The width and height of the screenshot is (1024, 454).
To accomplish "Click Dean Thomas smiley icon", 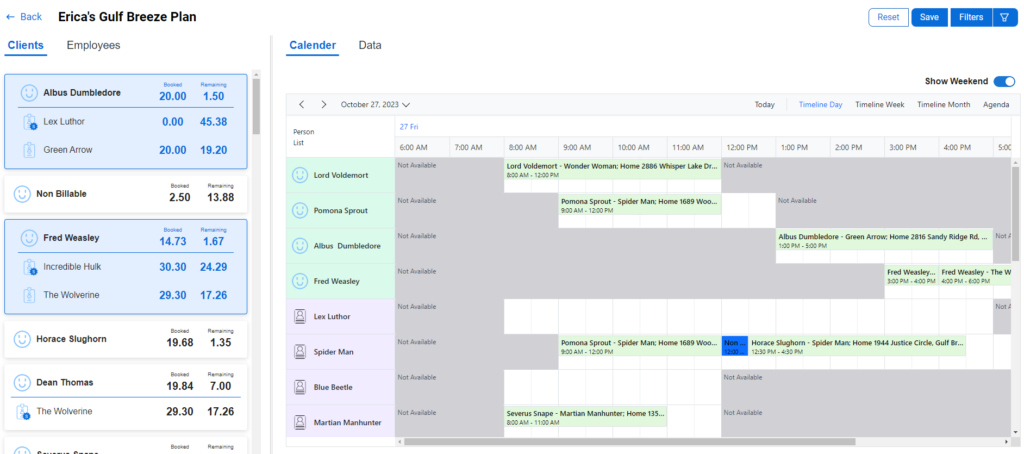I will pyautogui.click(x=22, y=382).
